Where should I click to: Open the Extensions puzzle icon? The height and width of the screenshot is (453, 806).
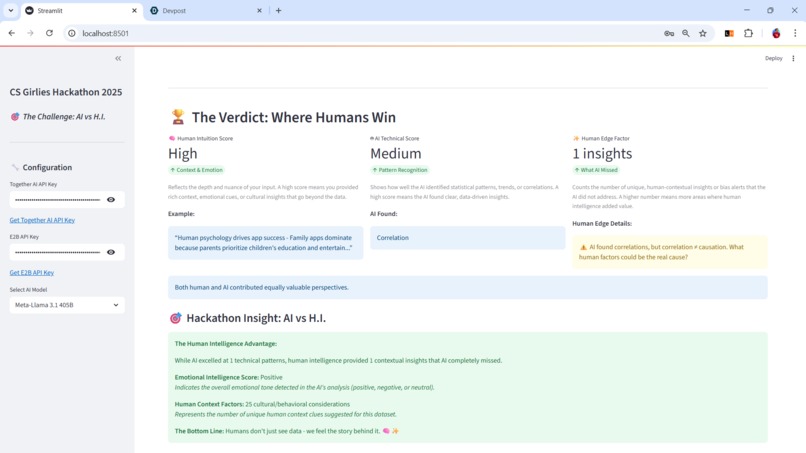748,33
